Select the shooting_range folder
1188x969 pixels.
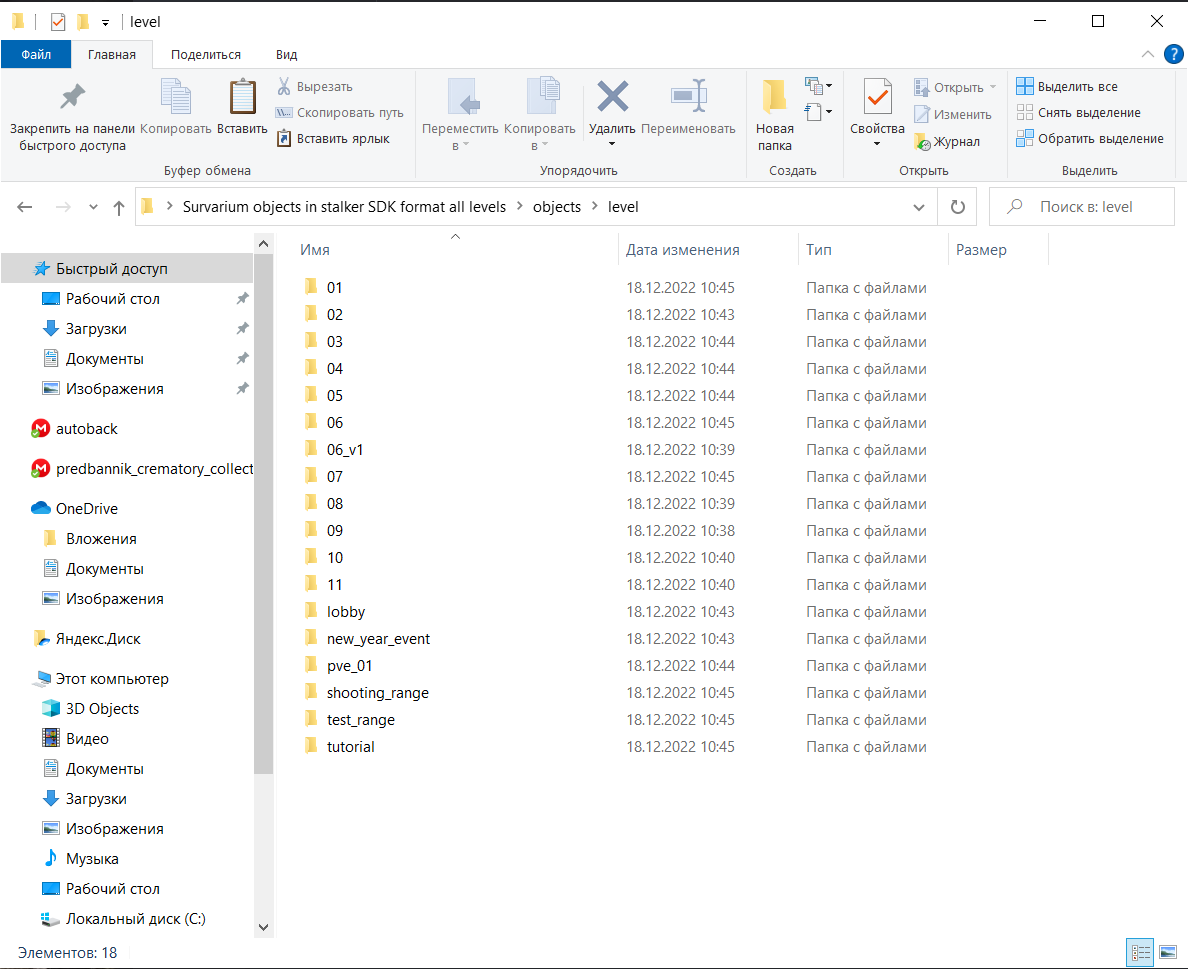tap(377, 693)
